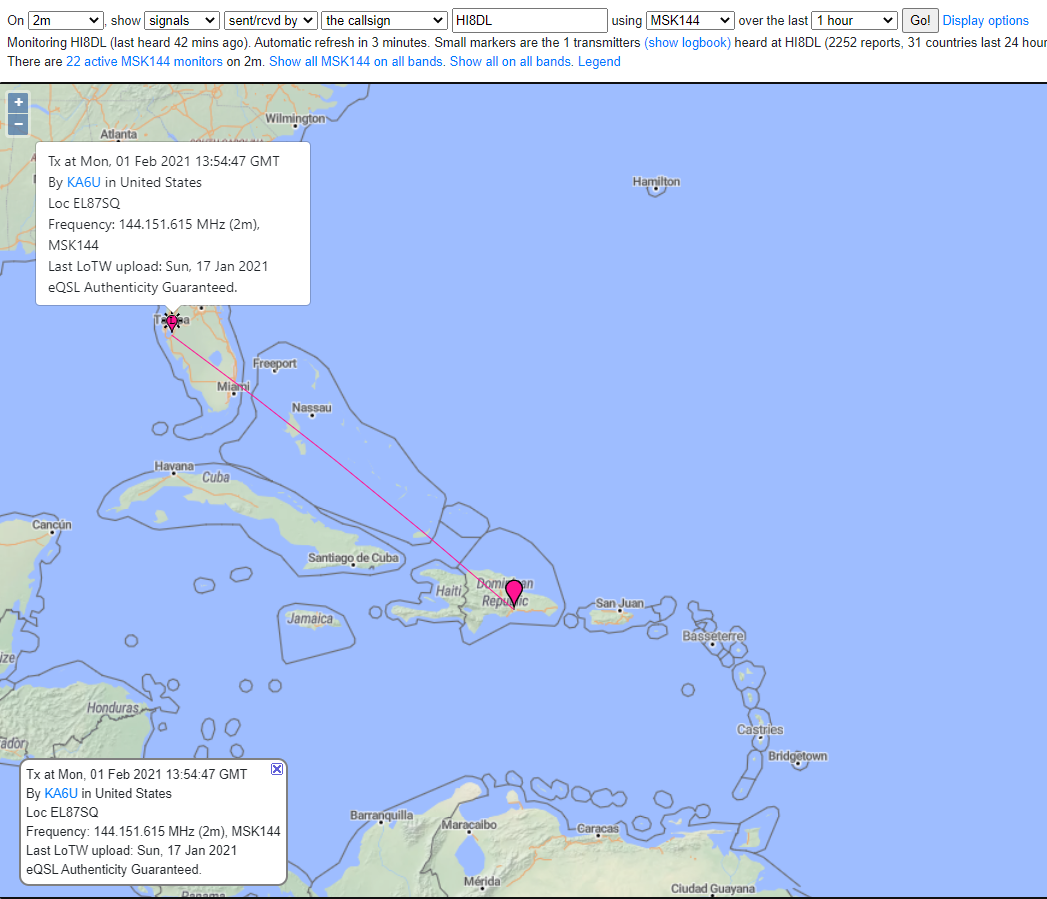
Task: Change the MSK144 mode dropdown
Action: point(690,20)
